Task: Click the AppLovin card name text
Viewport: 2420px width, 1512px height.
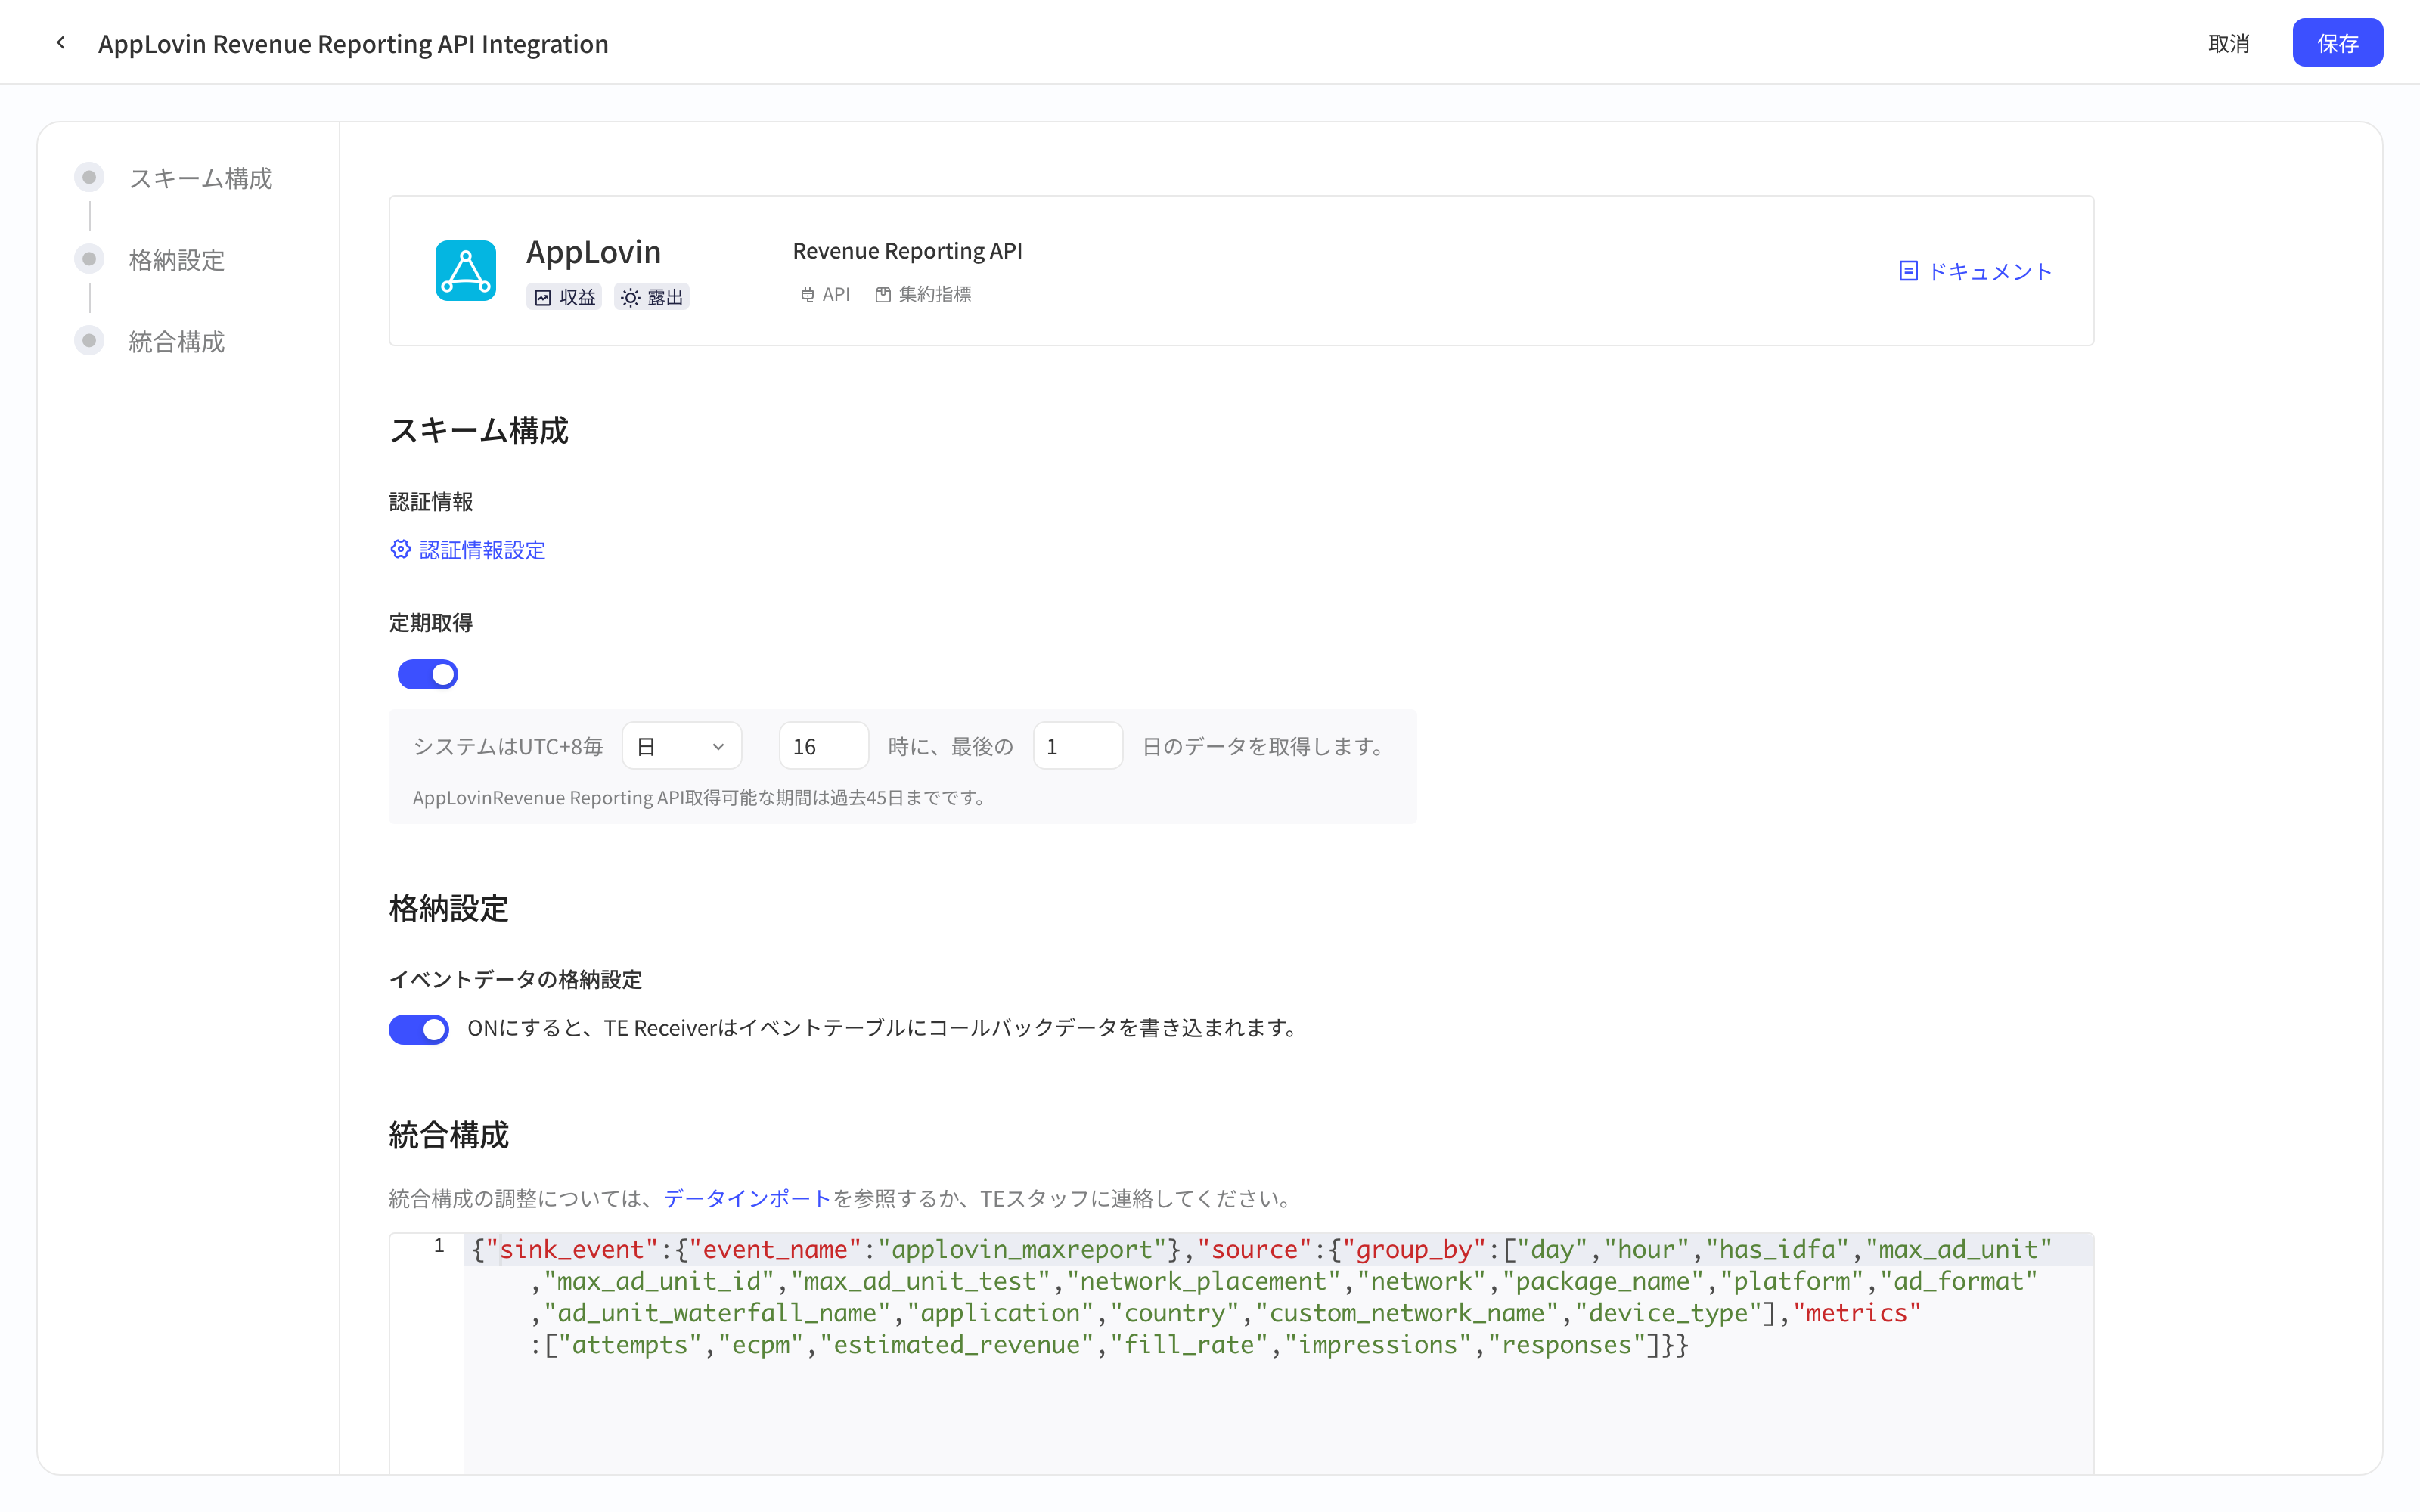Action: (593, 251)
